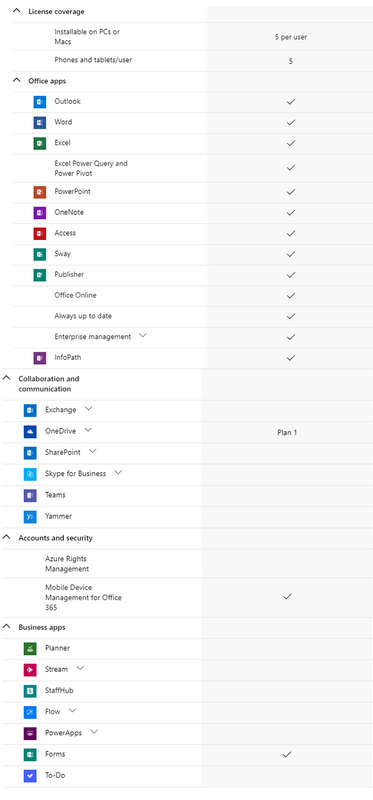Click the Planner icon
373x800 pixels.
[30, 648]
